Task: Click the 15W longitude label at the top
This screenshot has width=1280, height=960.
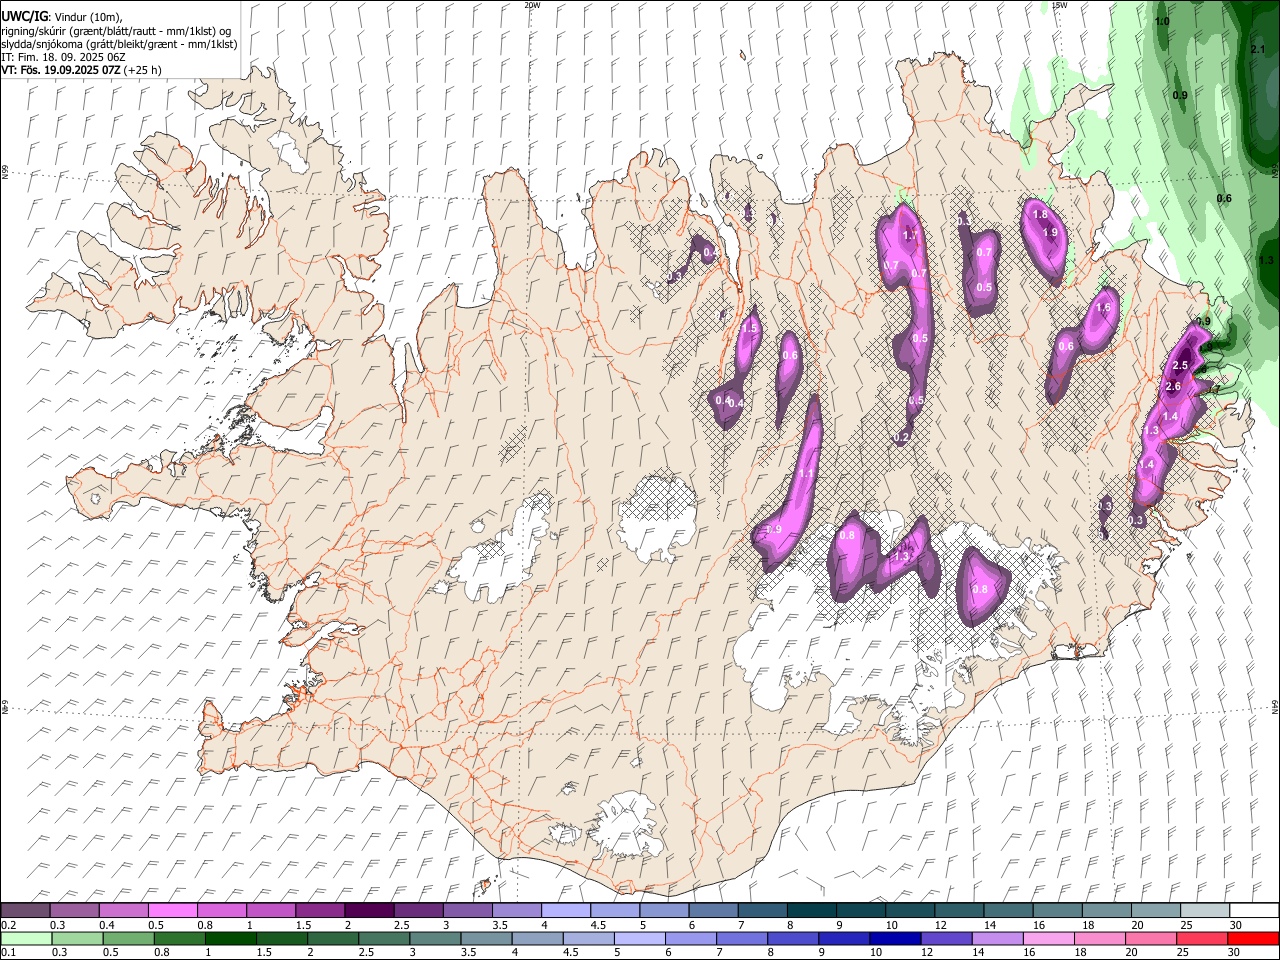Action: pyautogui.click(x=1059, y=5)
